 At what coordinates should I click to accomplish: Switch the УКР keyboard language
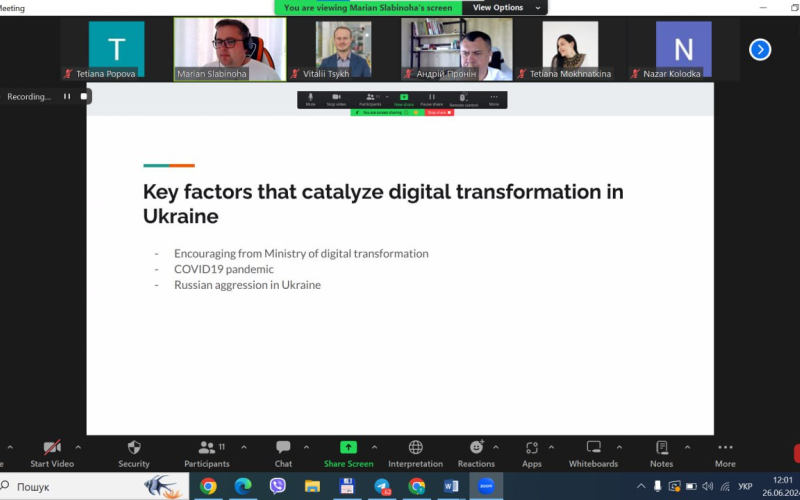(745, 486)
